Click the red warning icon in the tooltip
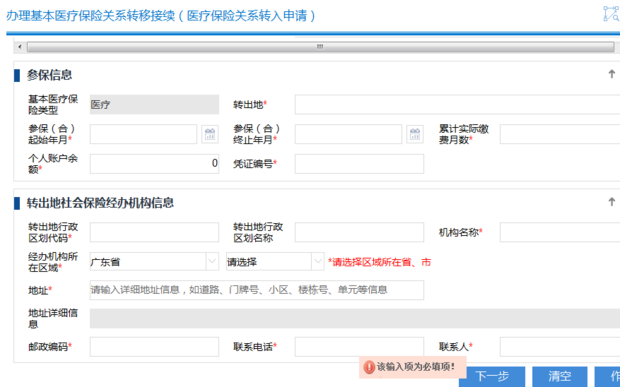Screen dimensions: 620x387 369,367
